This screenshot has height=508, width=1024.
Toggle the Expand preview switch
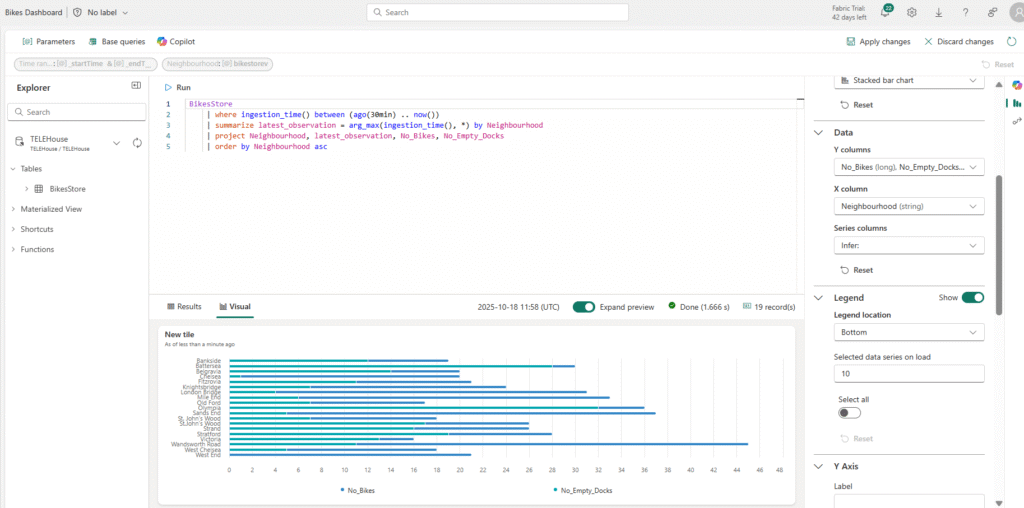pos(584,307)
